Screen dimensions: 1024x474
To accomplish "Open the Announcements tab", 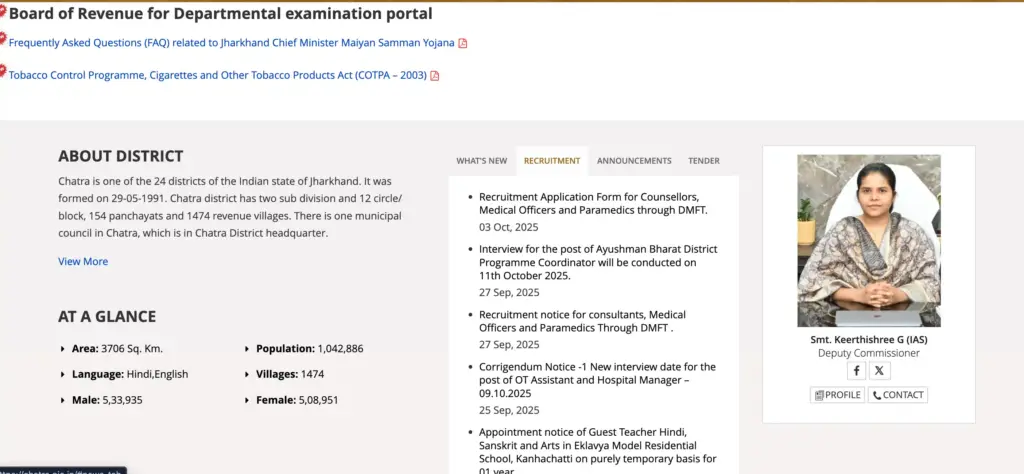I will tap(634, 161).
